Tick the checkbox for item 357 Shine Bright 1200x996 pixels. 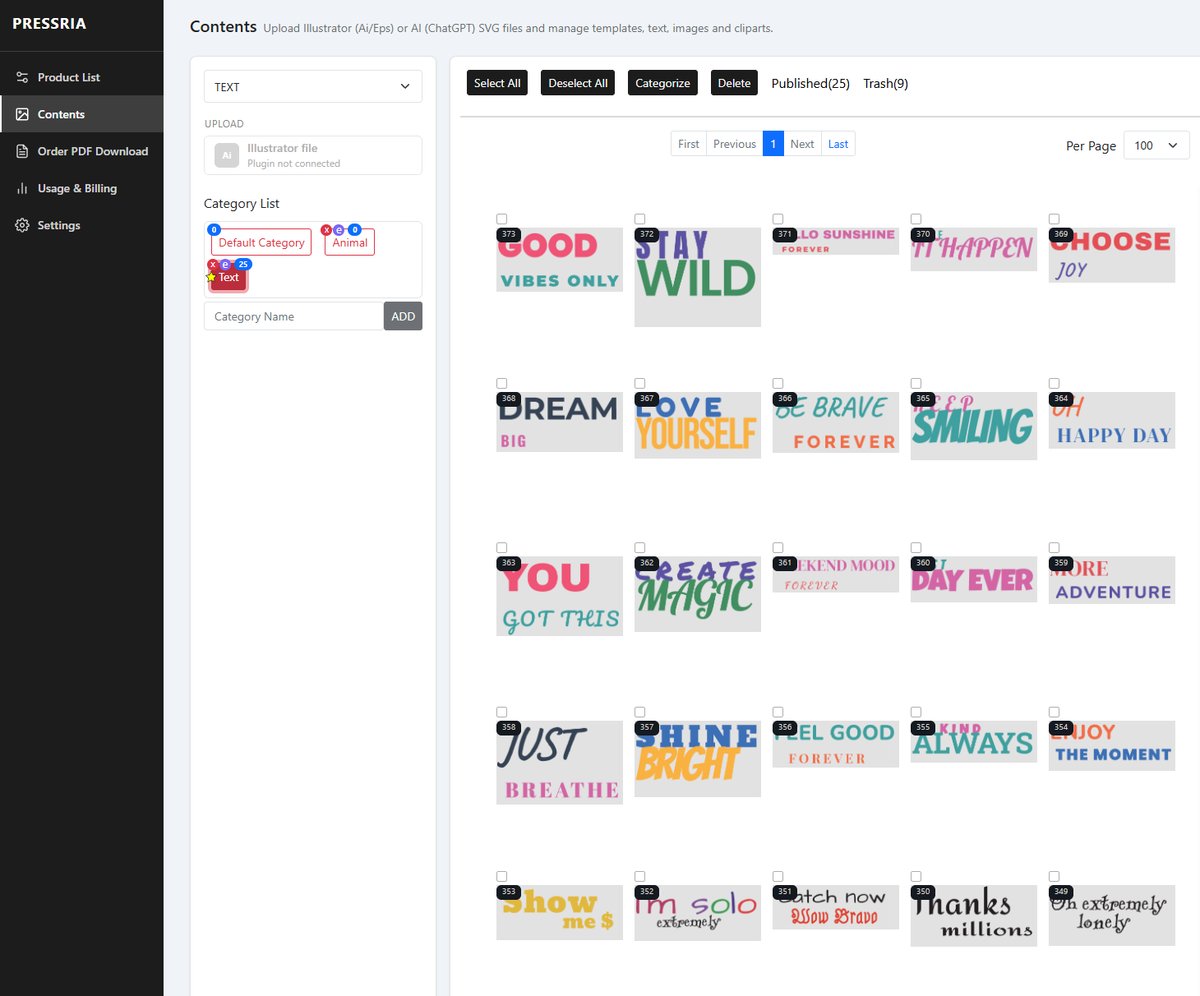[x=640, y=712]
